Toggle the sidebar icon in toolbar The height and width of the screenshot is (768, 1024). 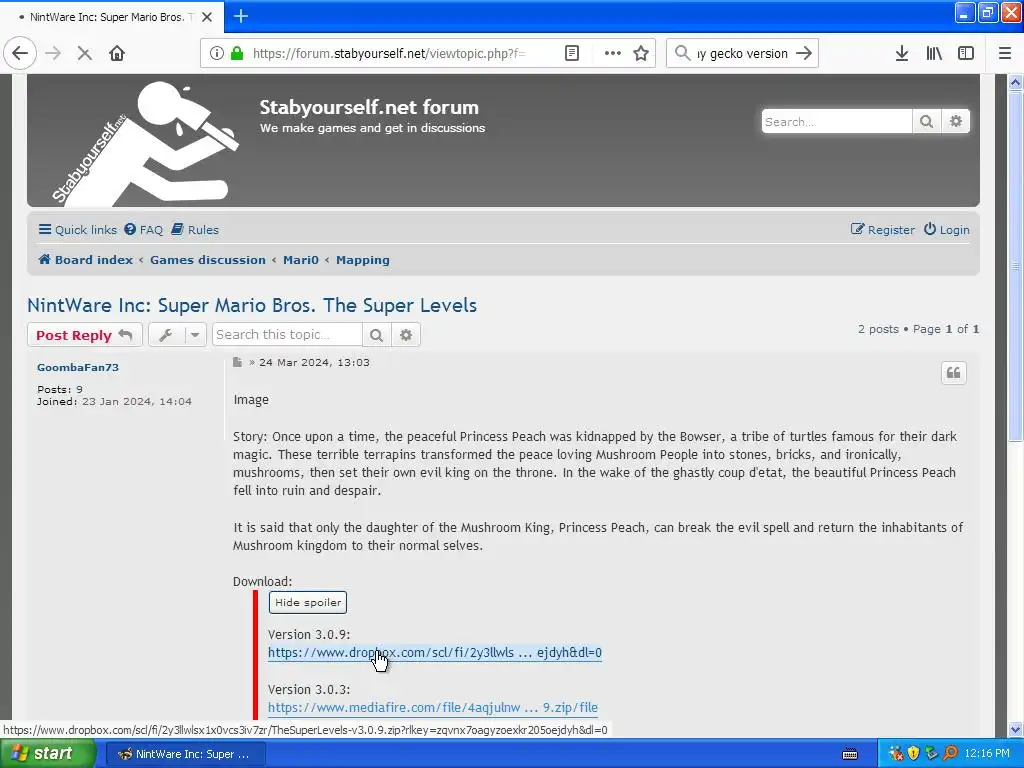click(966, 54)
